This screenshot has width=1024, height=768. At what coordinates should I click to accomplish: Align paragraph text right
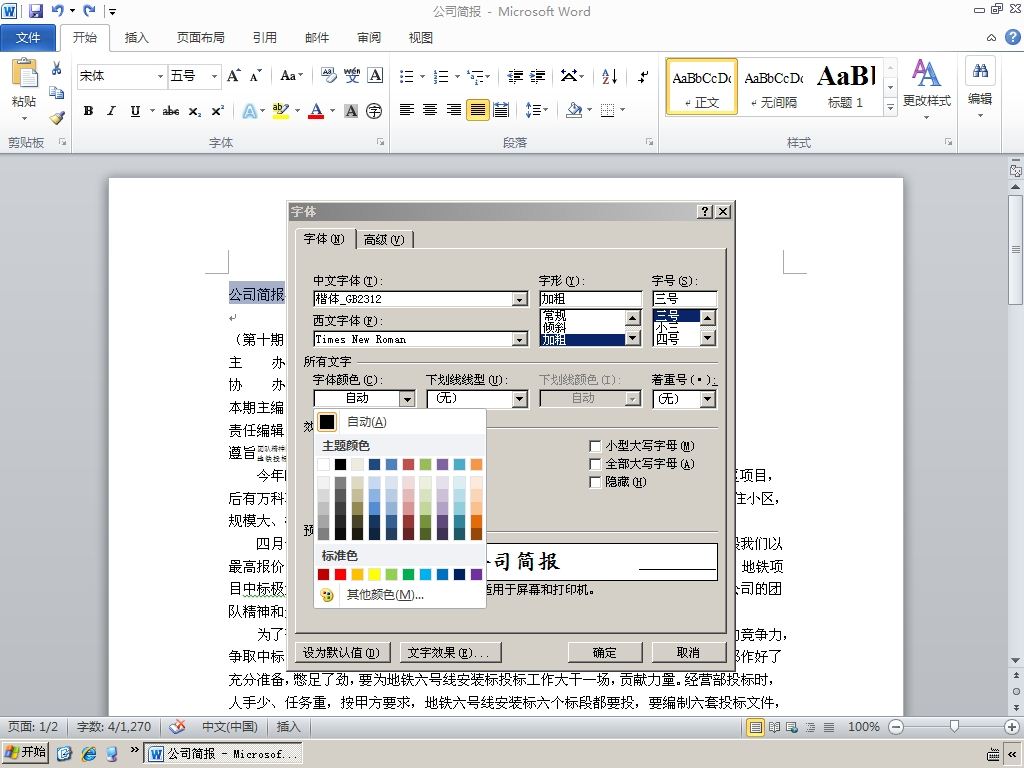(x=454, y=110)
